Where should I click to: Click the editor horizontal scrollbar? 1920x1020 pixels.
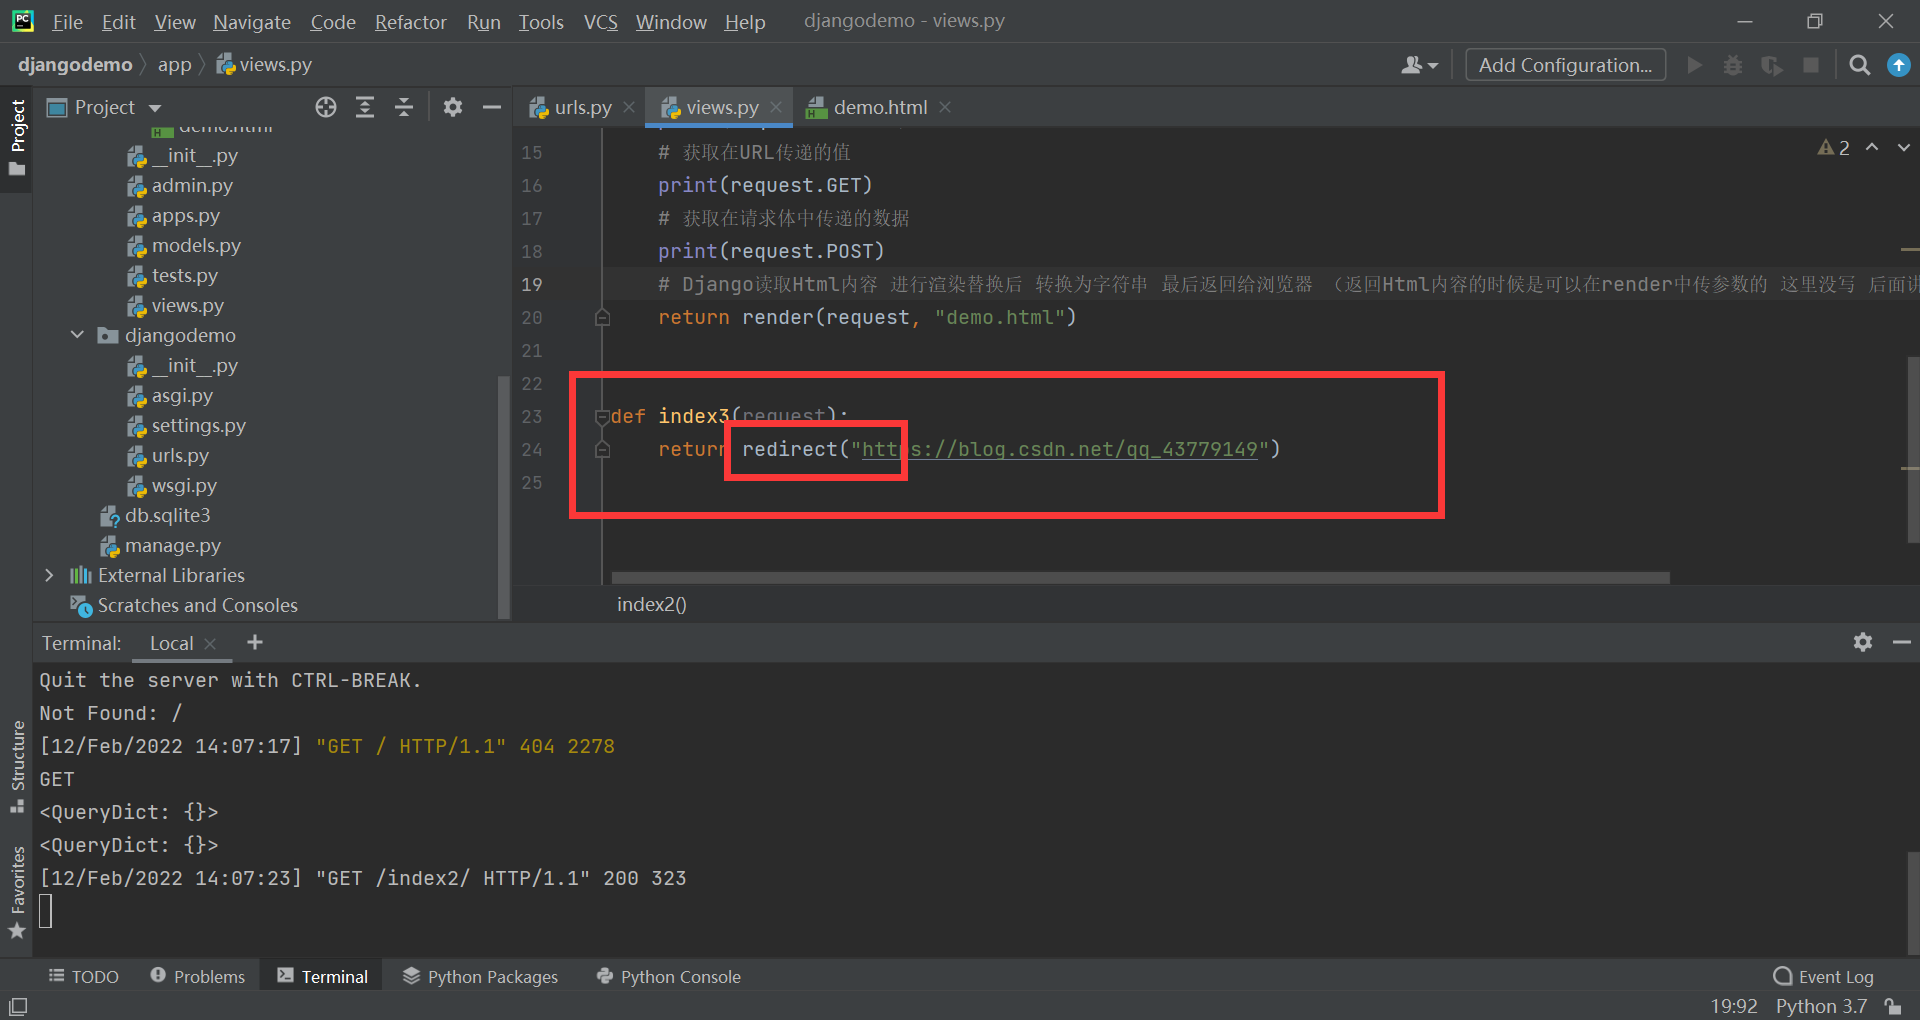click(1140, 578)
